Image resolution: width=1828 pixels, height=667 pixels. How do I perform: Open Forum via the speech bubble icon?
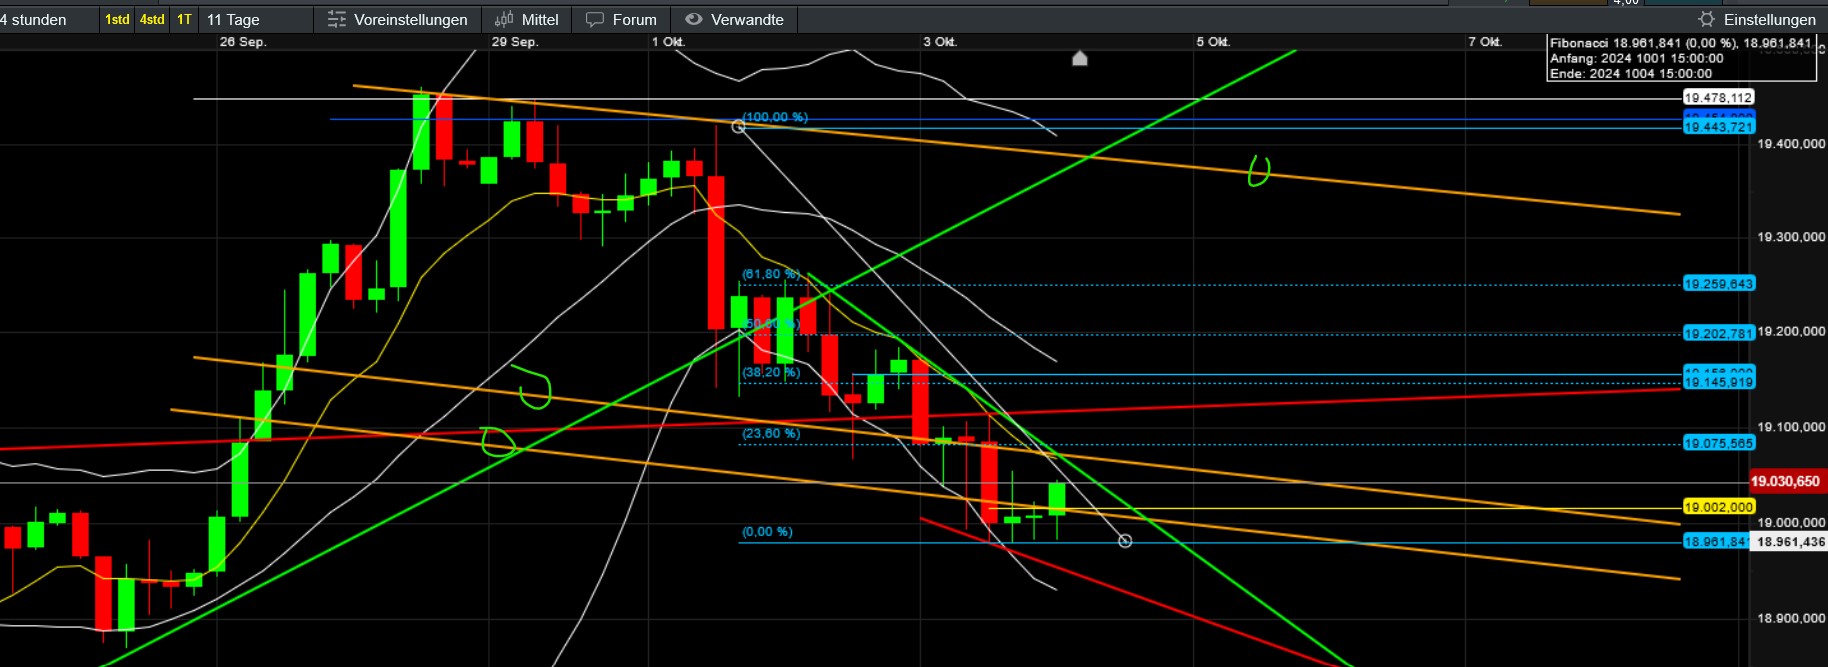[x=595, y=19]
